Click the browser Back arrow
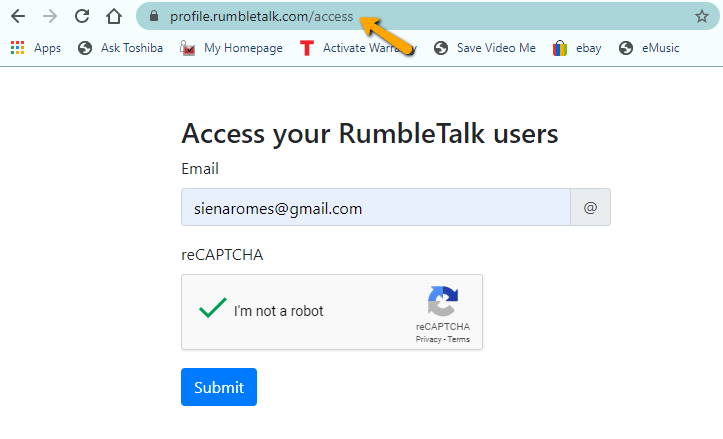723x439 pixels. tap(18, 16)
